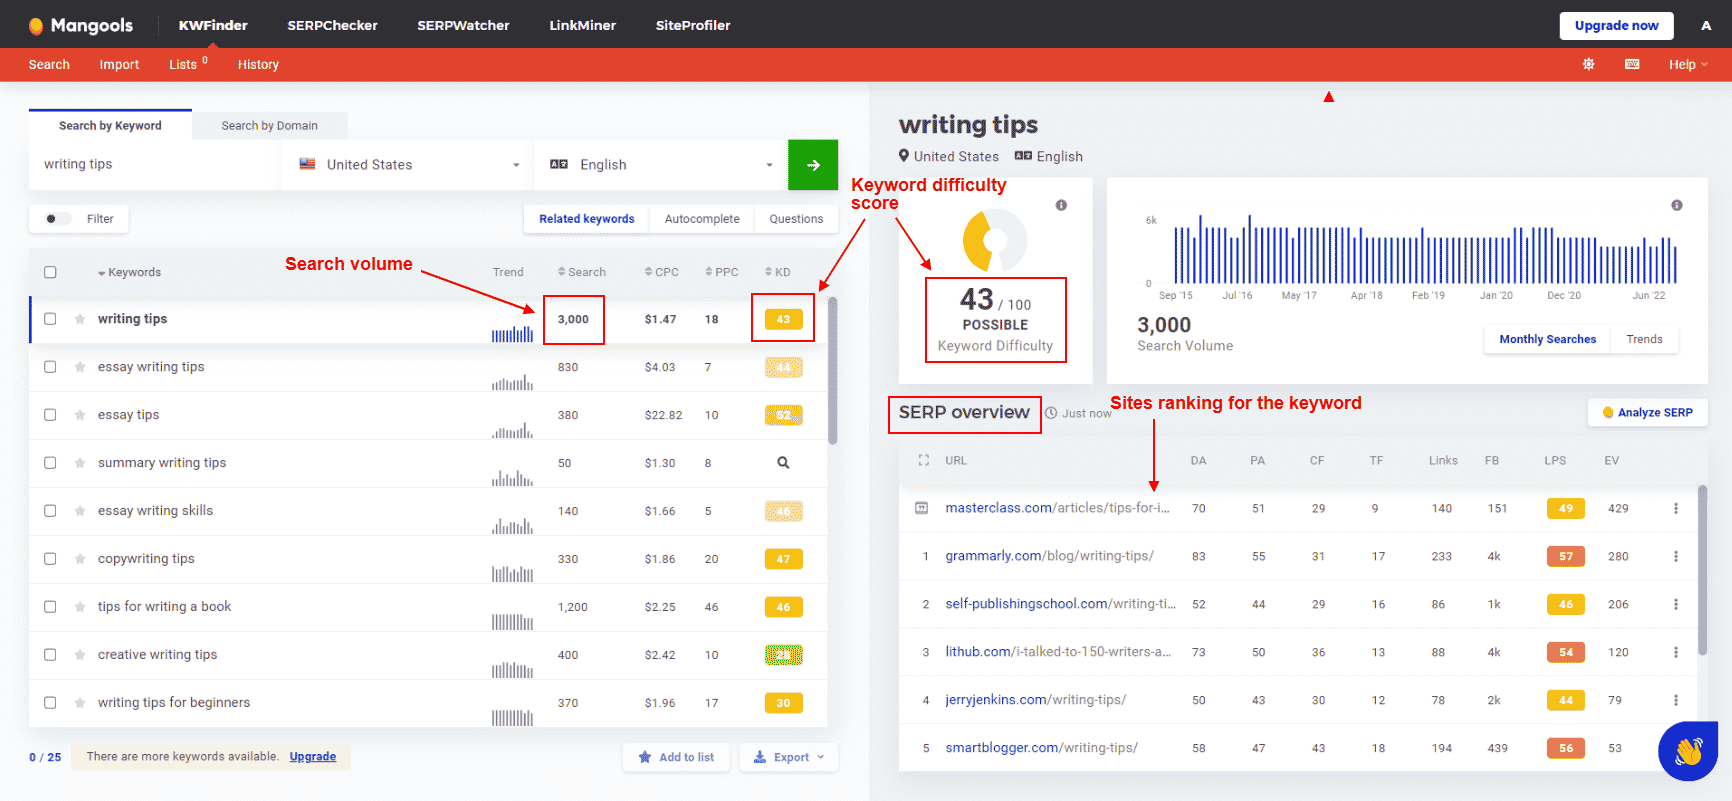The width and height of the screenshot is (1732, 801).
Task: Check the 'essay writing skills' checkbox
Action: click(x=50, y=511)
